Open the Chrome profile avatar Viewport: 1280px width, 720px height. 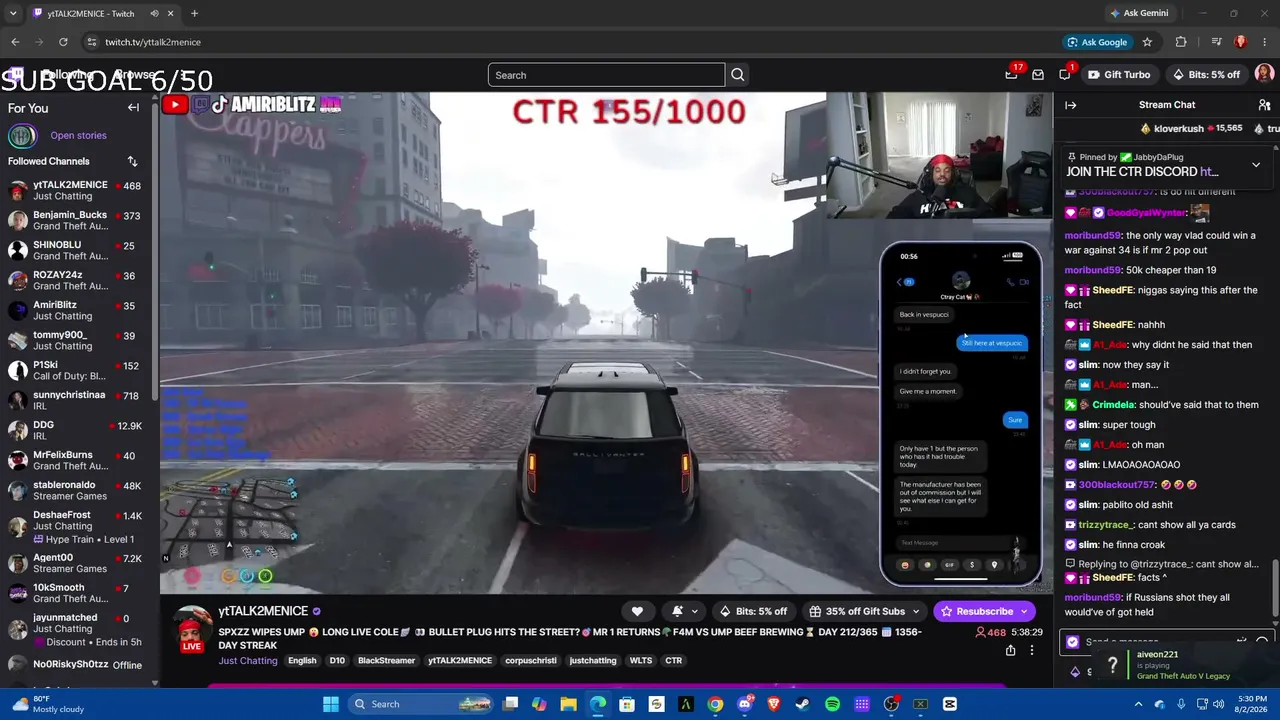[x=1241, y=42]
